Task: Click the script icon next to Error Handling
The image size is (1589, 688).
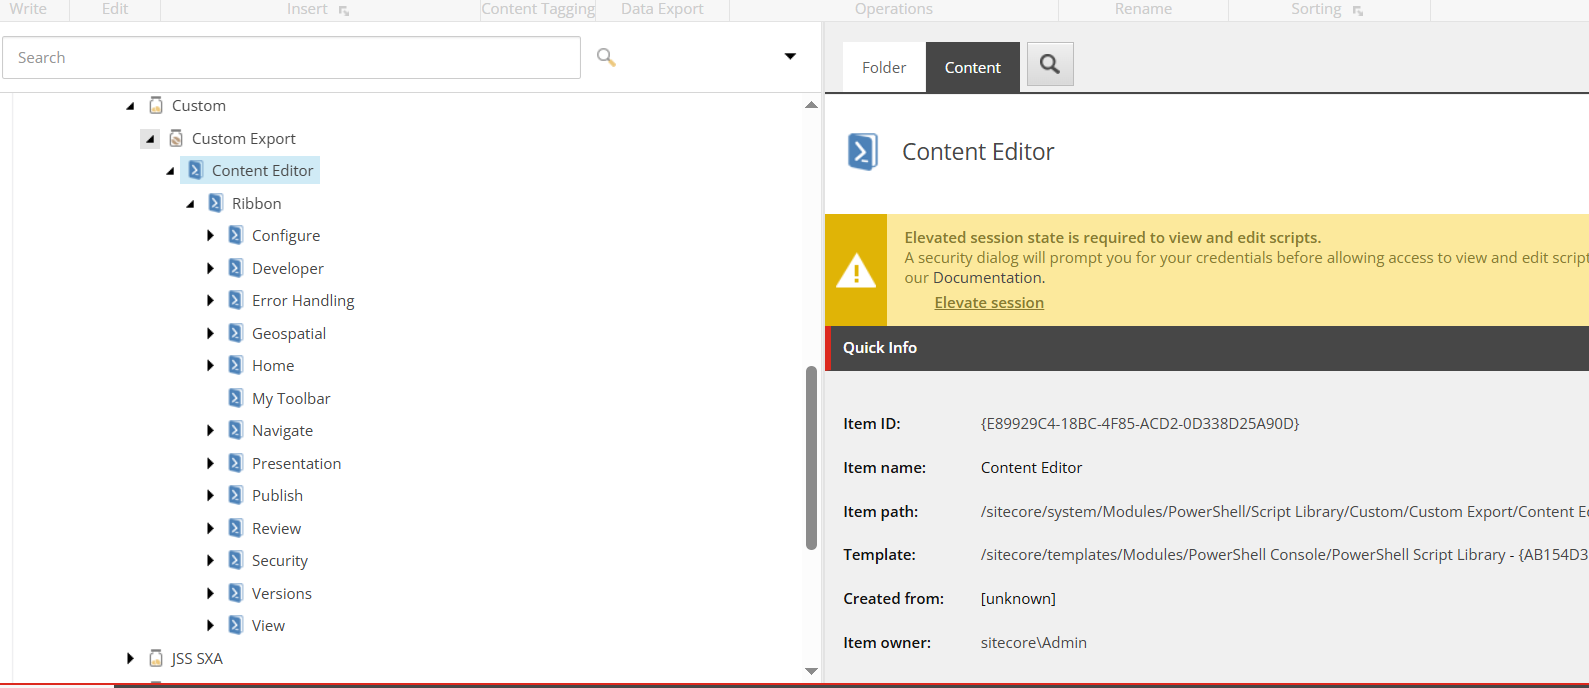Action: pyautogui.click(x=235, y=300)
